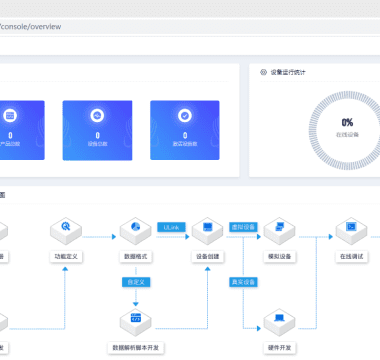Viewport: 380px width, 360px height.
Task: Click the 设备运行统计 heading text
Action: (288, 72)
